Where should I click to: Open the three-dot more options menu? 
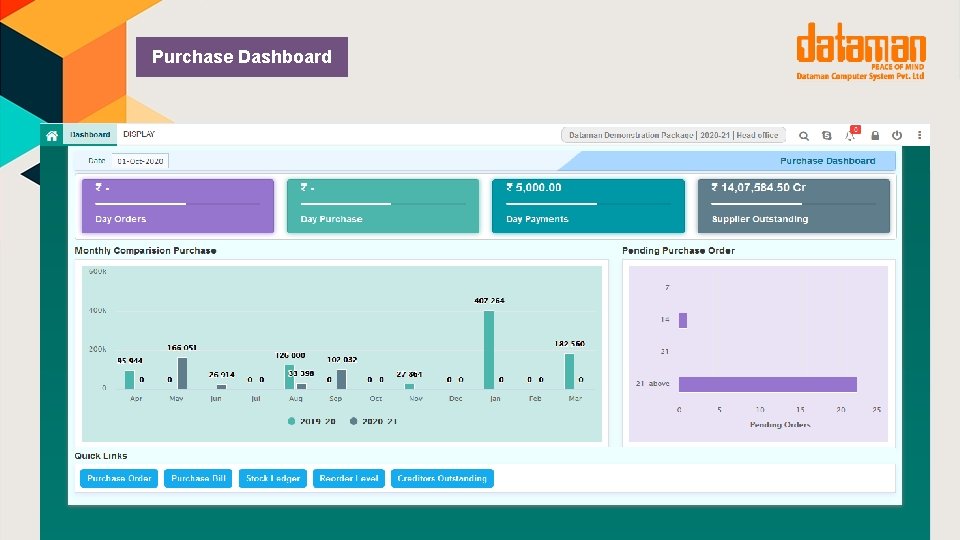[920, 135]
